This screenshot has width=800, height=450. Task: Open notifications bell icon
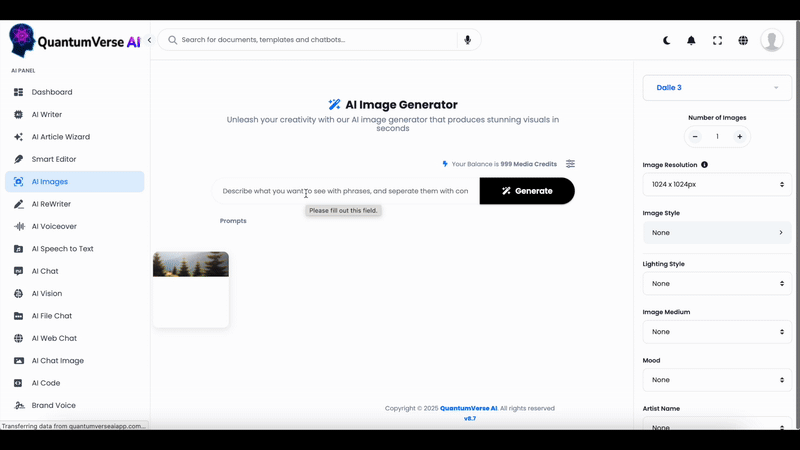pyautogui.click(x=691, y=41)
